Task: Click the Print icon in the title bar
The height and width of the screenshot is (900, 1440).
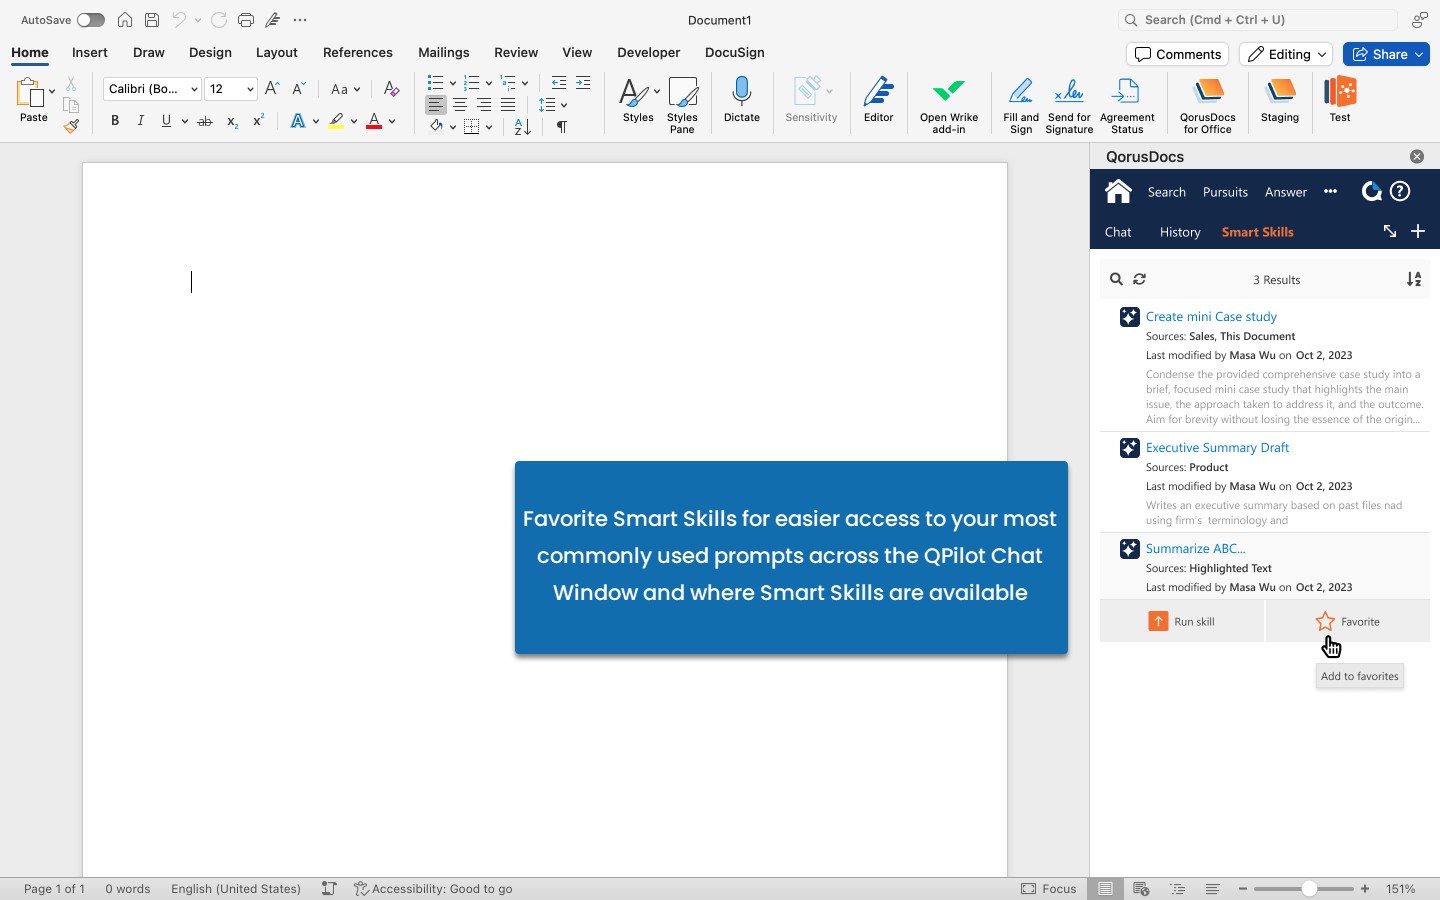Action: tap(246, 20)
